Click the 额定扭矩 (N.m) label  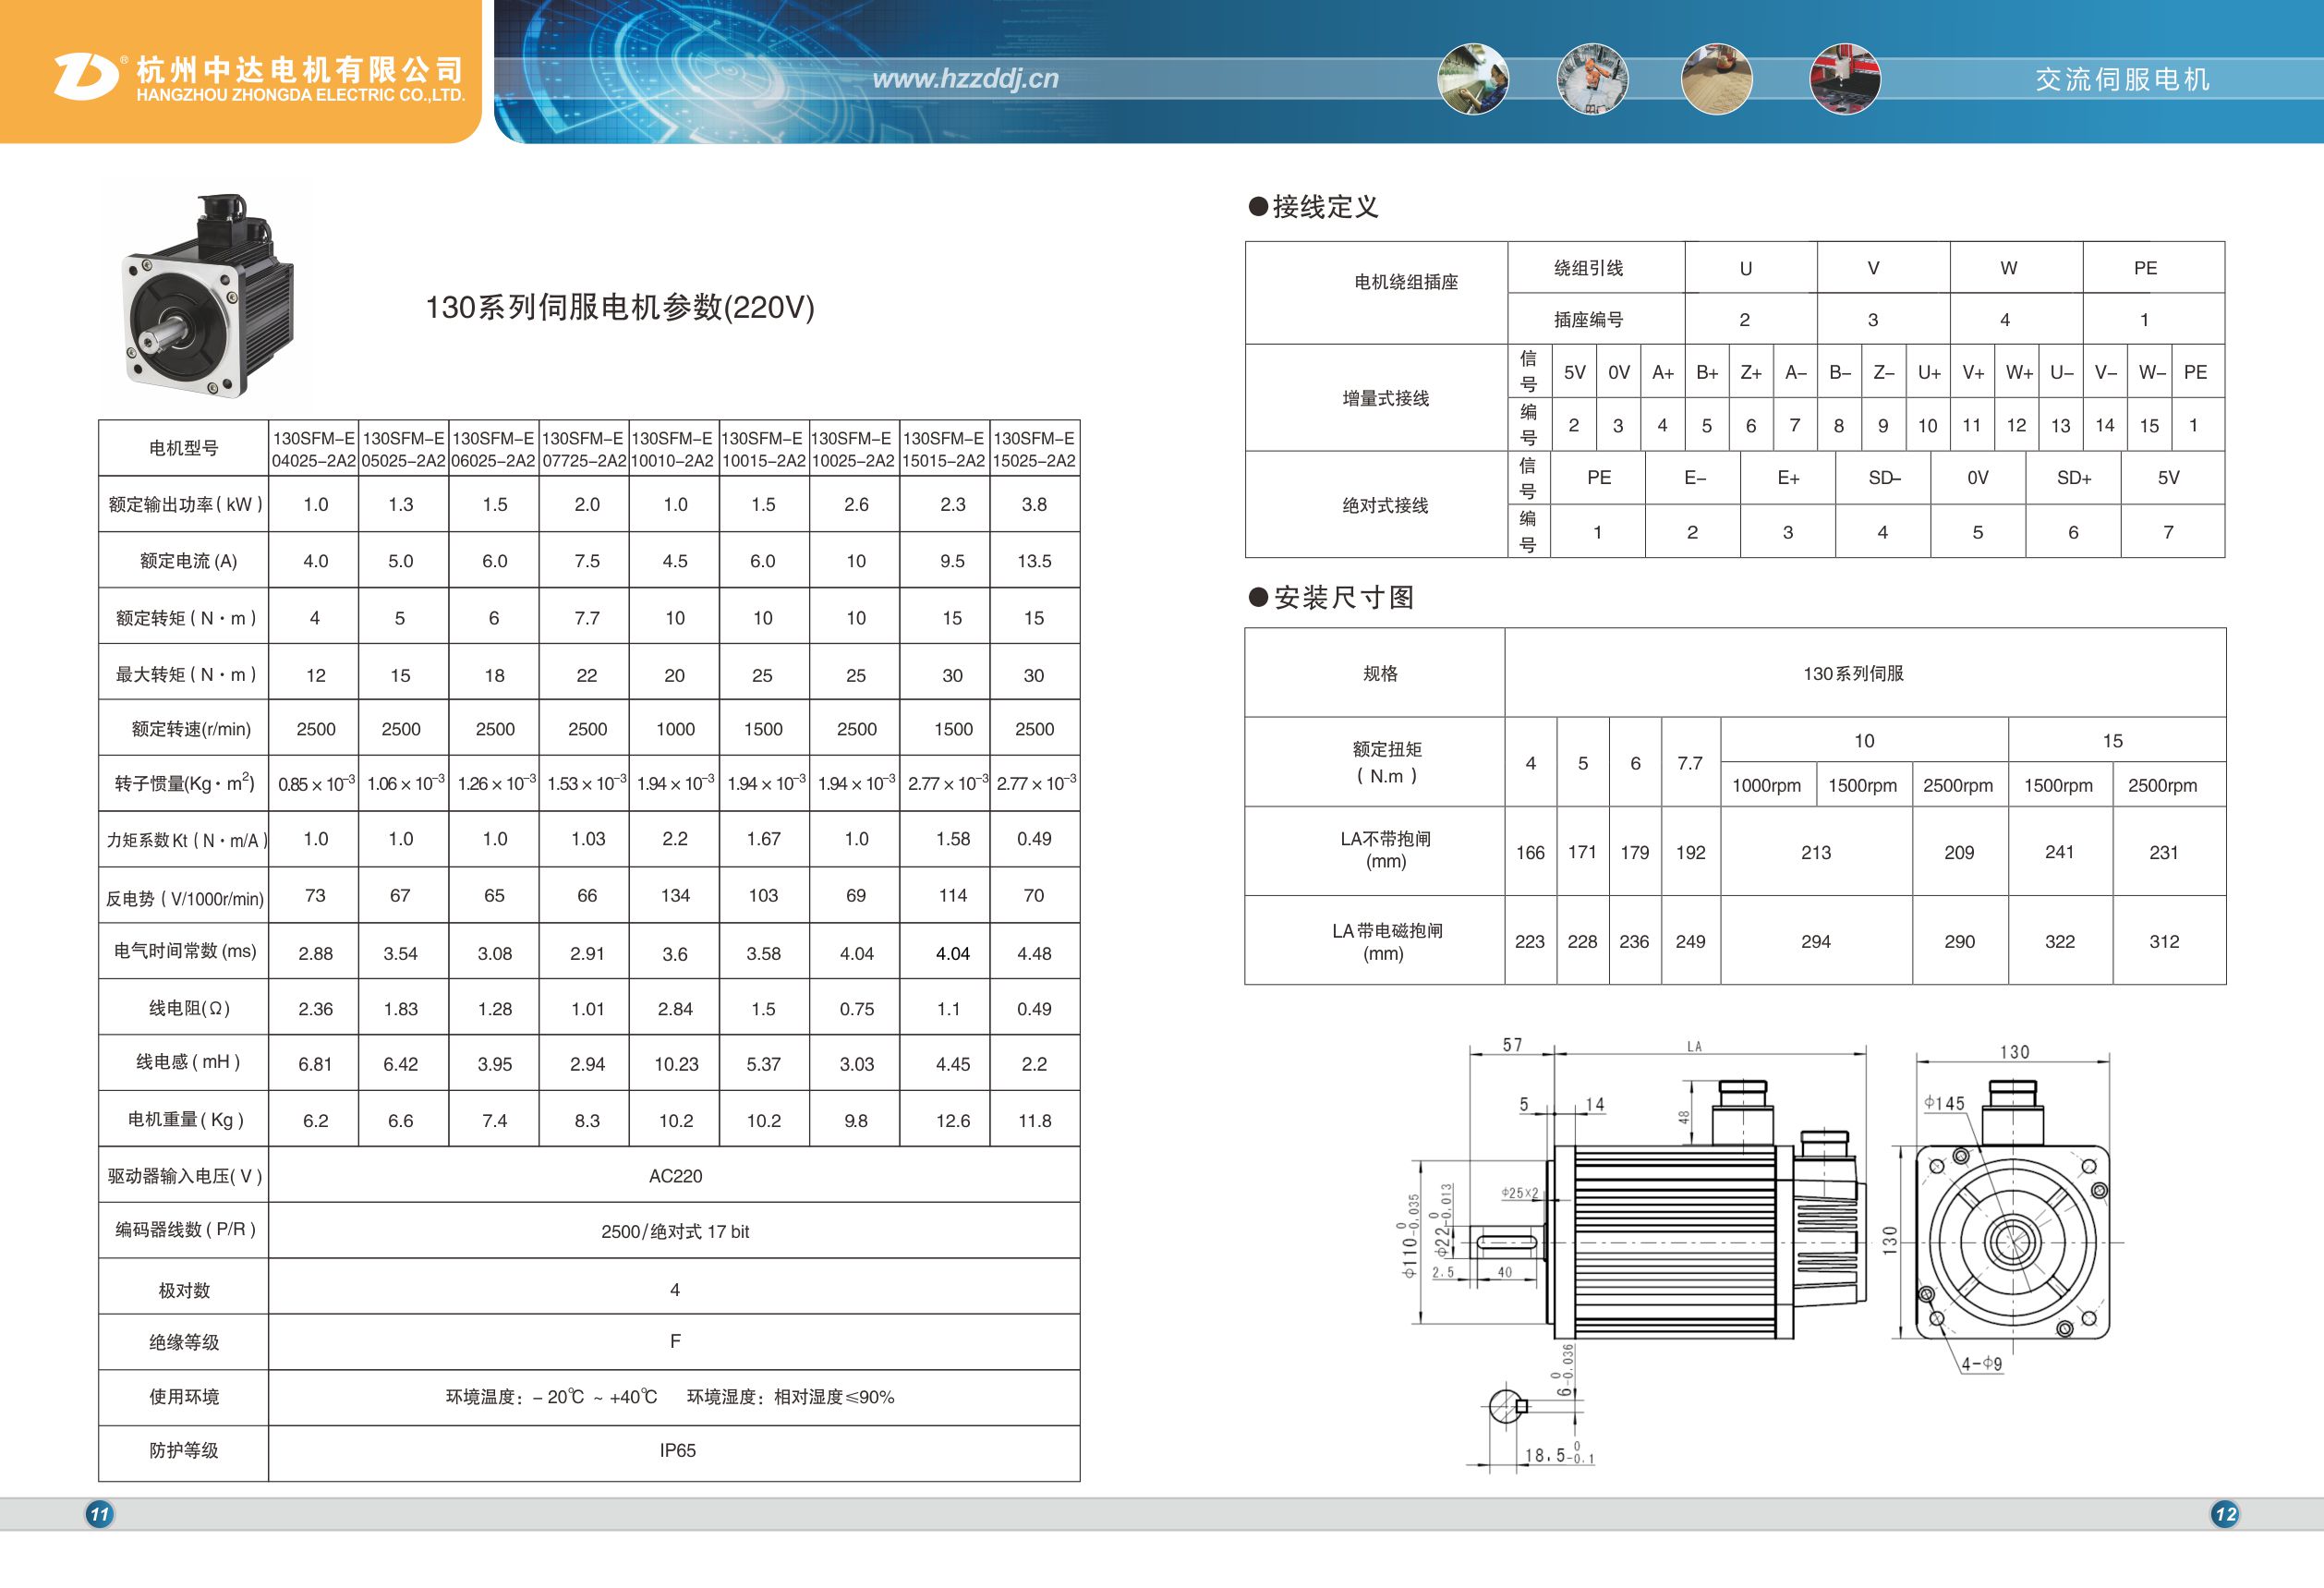tap(1387, 762)
